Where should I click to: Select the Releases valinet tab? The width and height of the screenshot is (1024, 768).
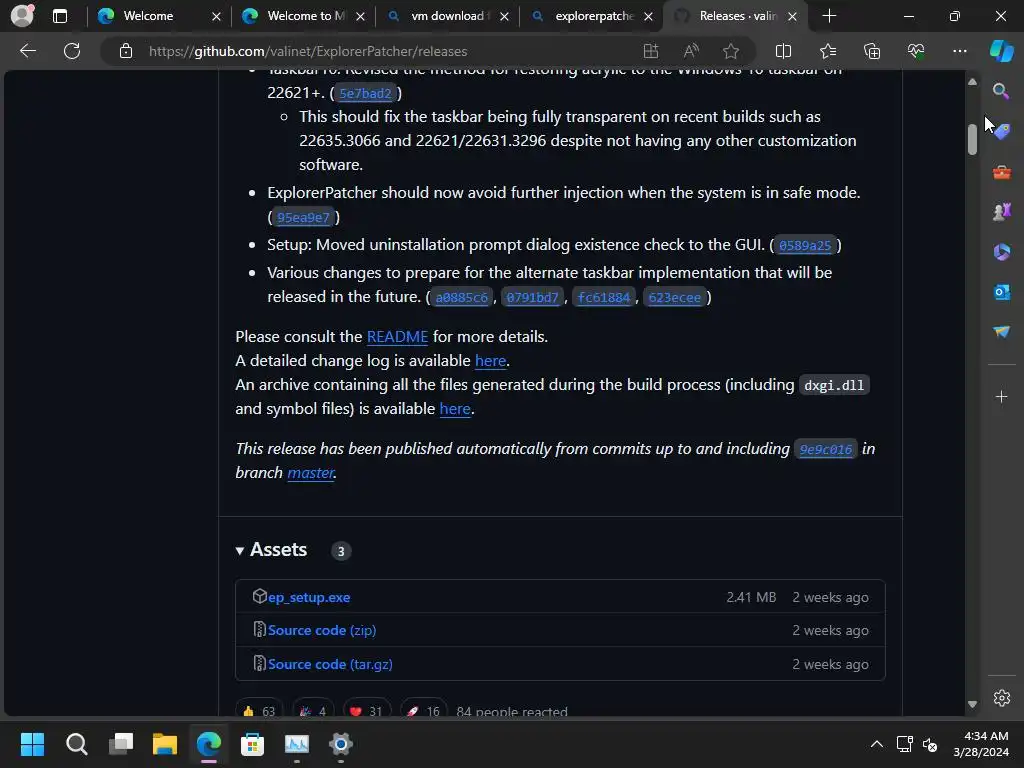pyautogui.click(x=737, y=16)
